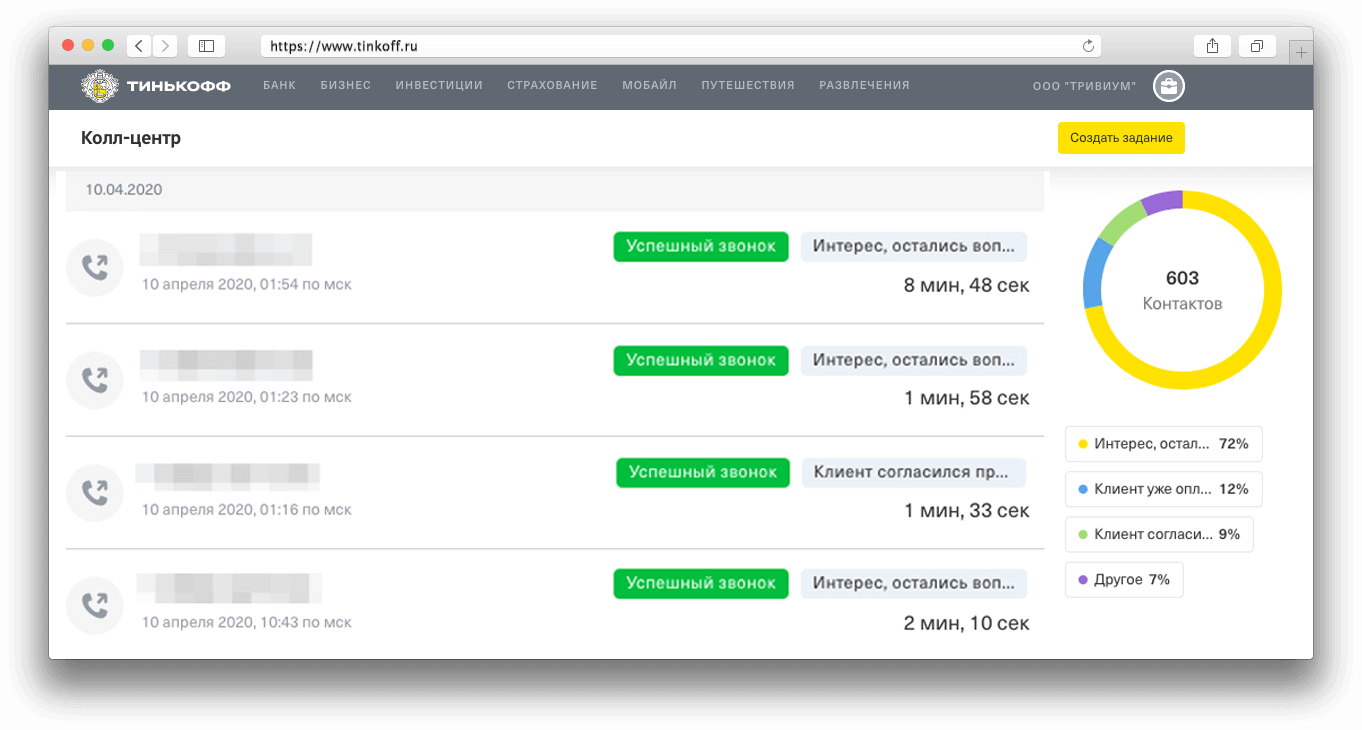Select the Клиент согласи... 9% legend chip

1159,534
